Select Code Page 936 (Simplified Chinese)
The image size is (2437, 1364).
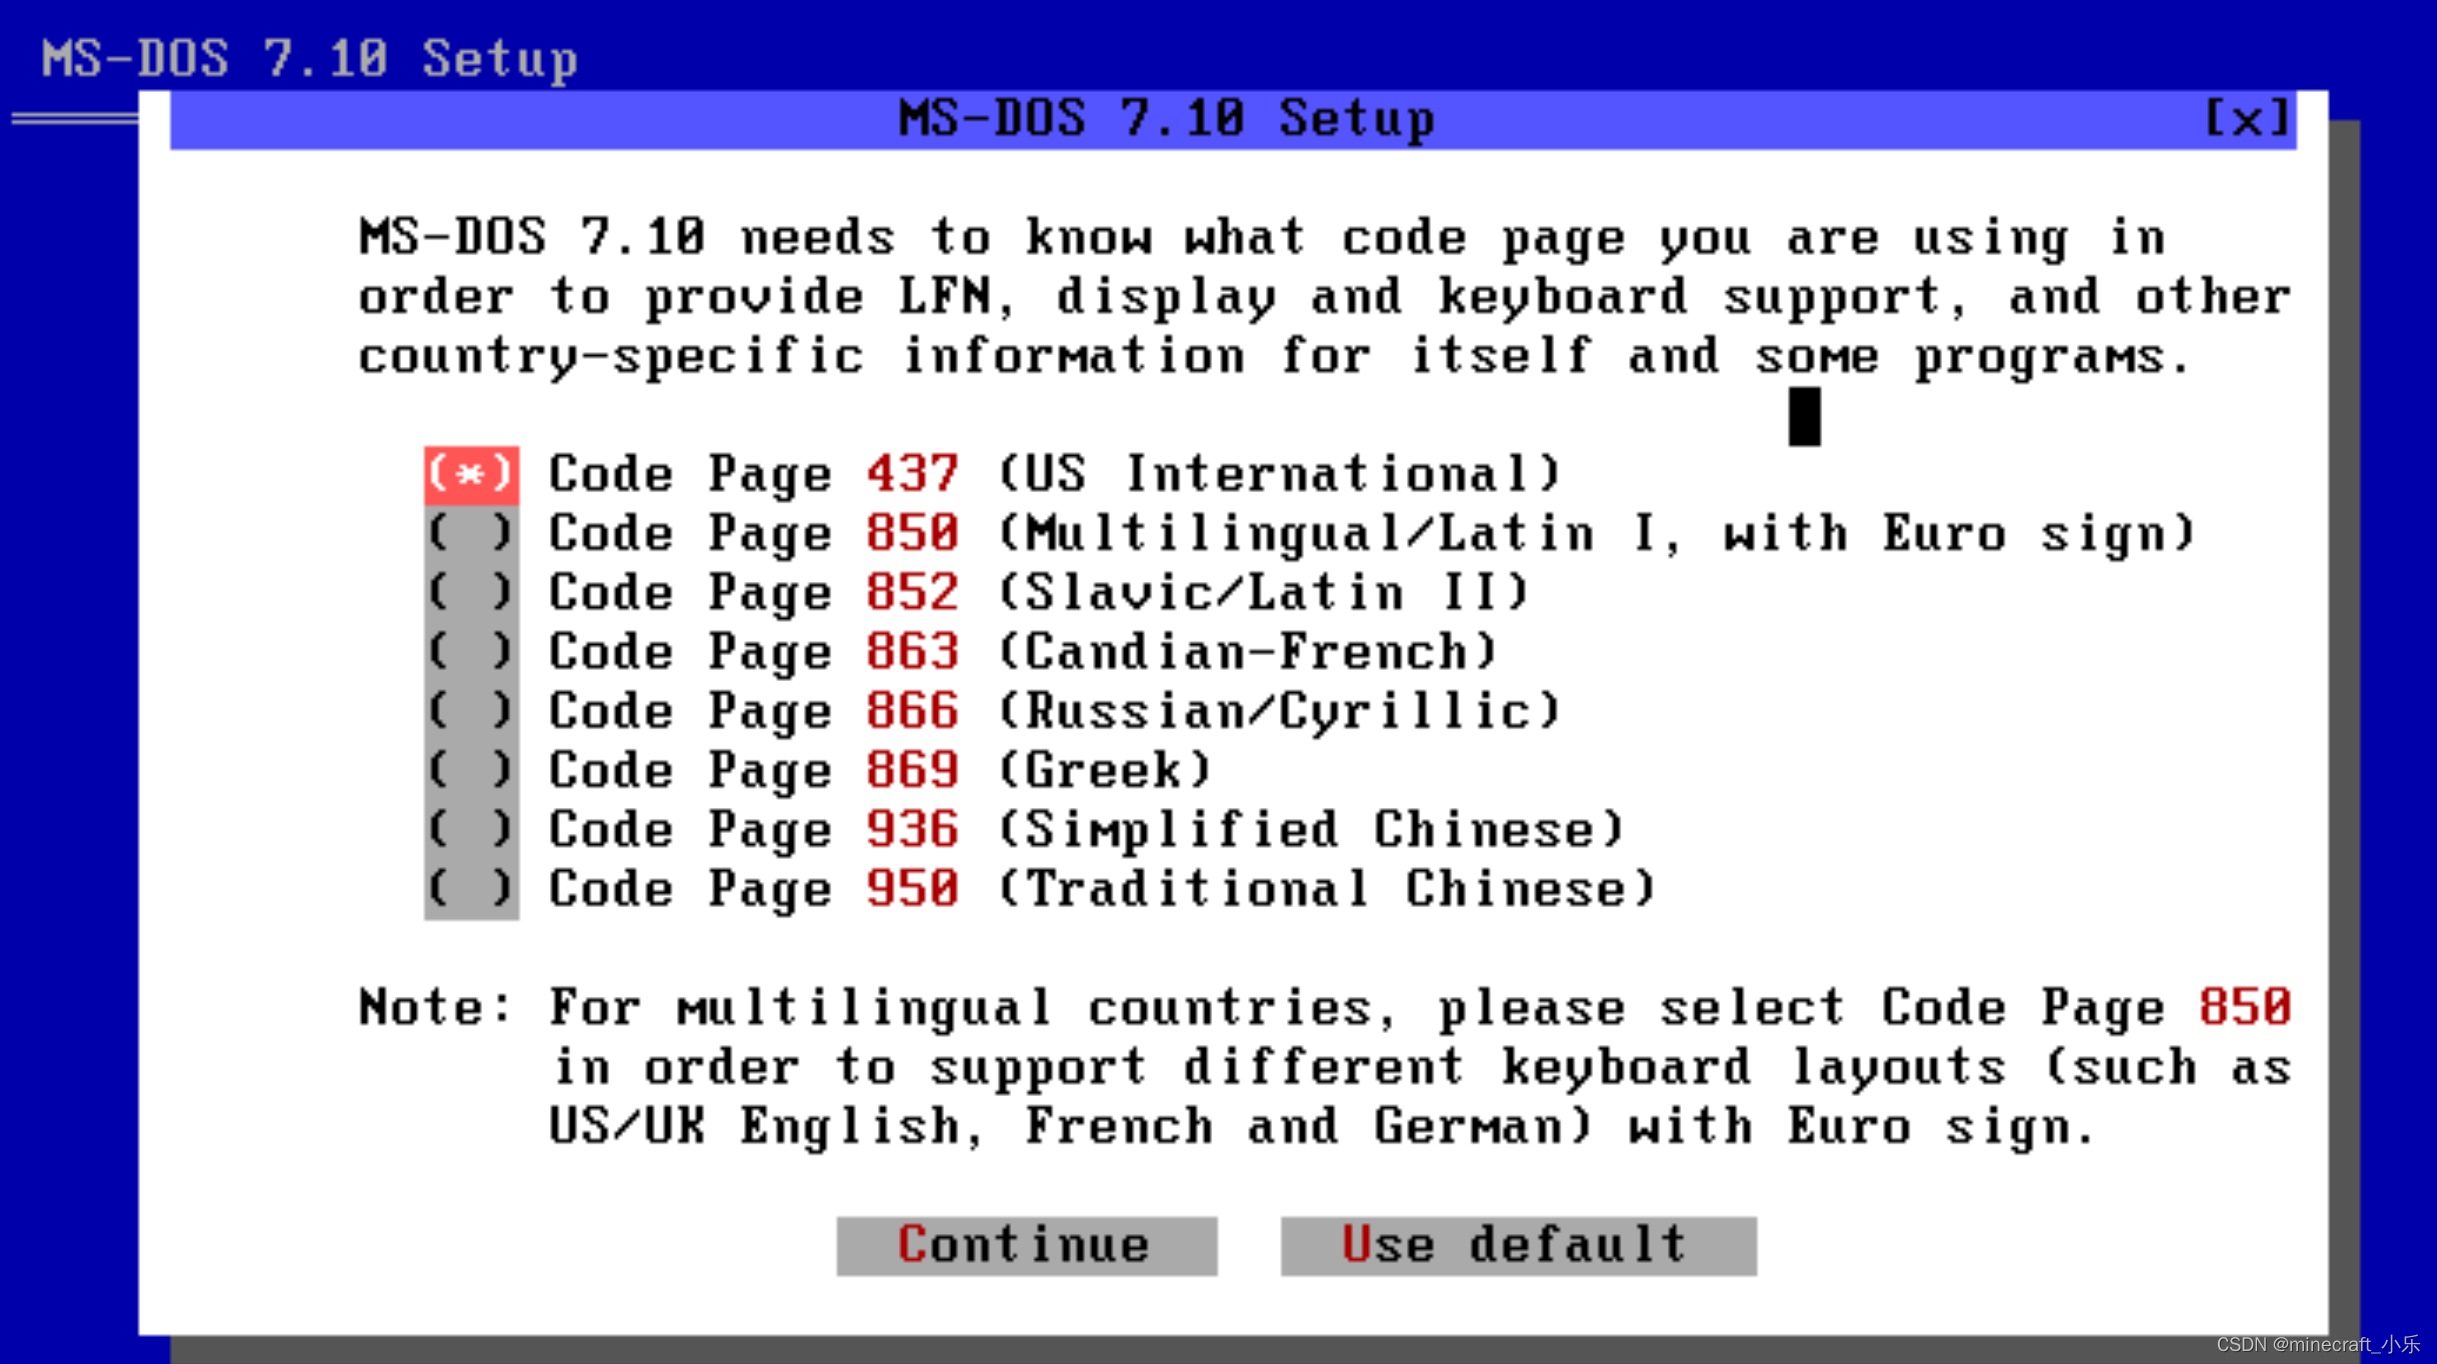click(471, 828)
